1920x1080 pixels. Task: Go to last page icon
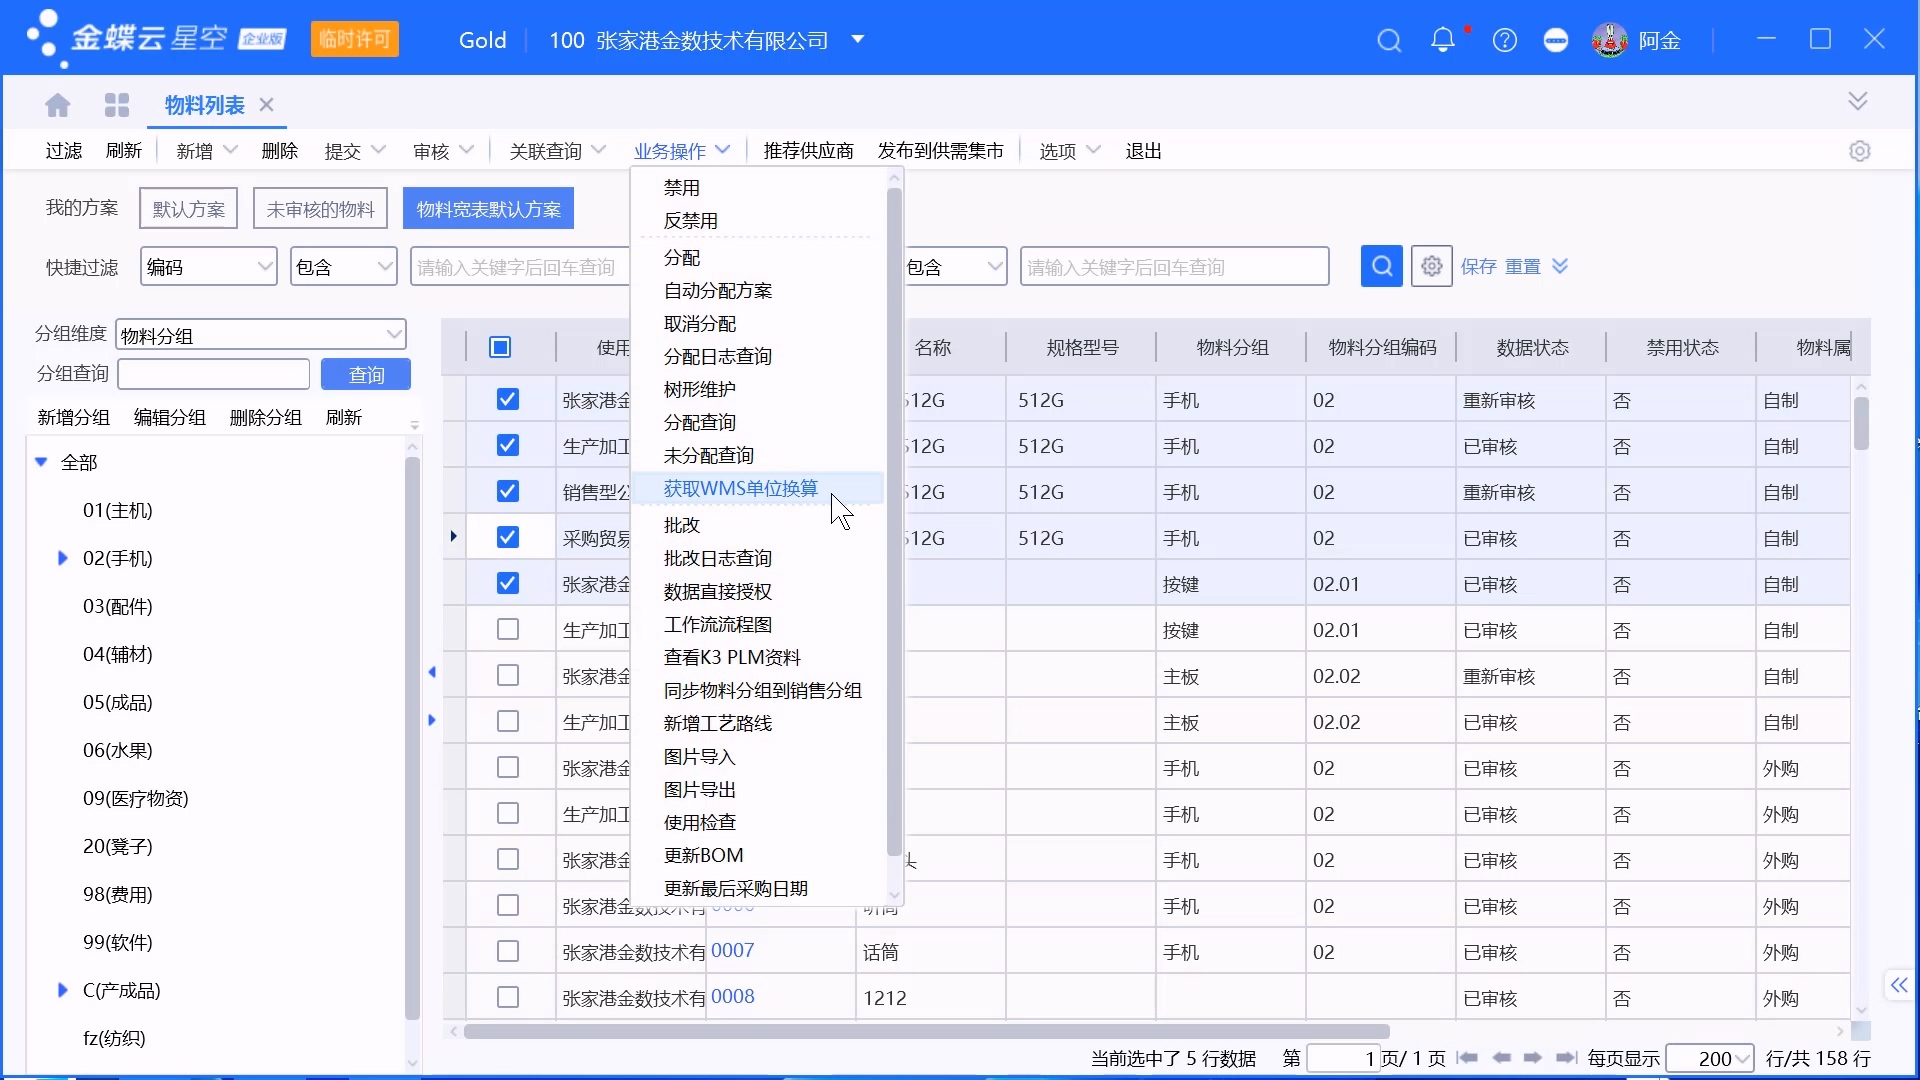pyautogui.click(x=1567, y=1058)
